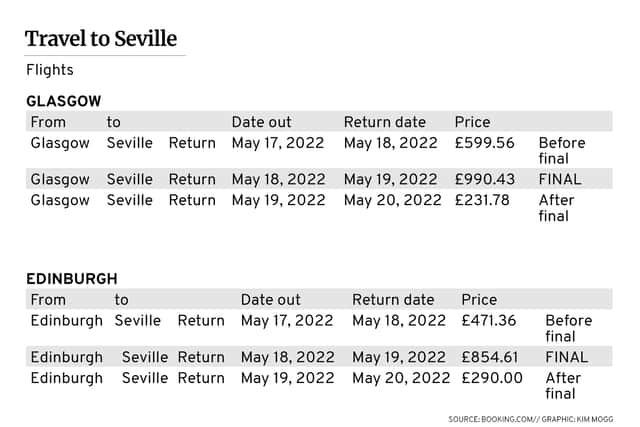Click 'After final' label in Edinburgh table
Viewport: 640px width, 427px height.
pos(563,386)
